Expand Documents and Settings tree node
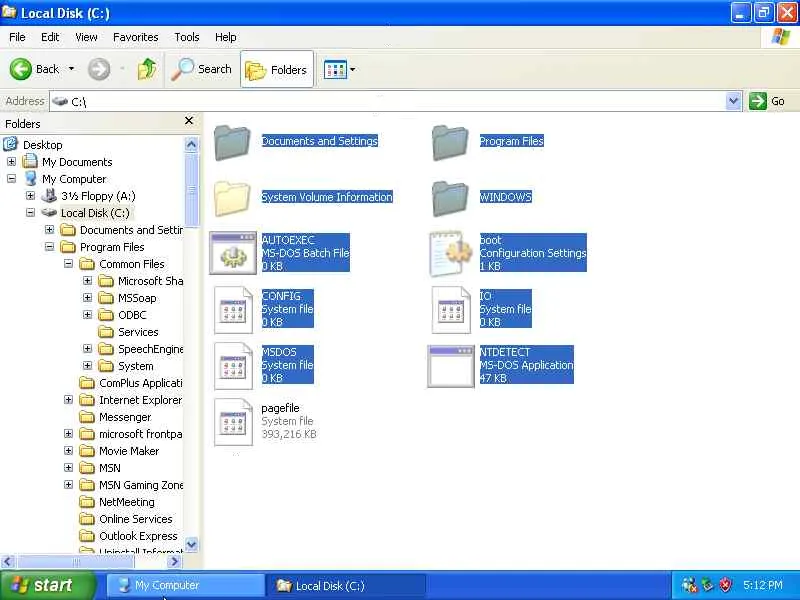800x600 pixels. coord(49,230)
